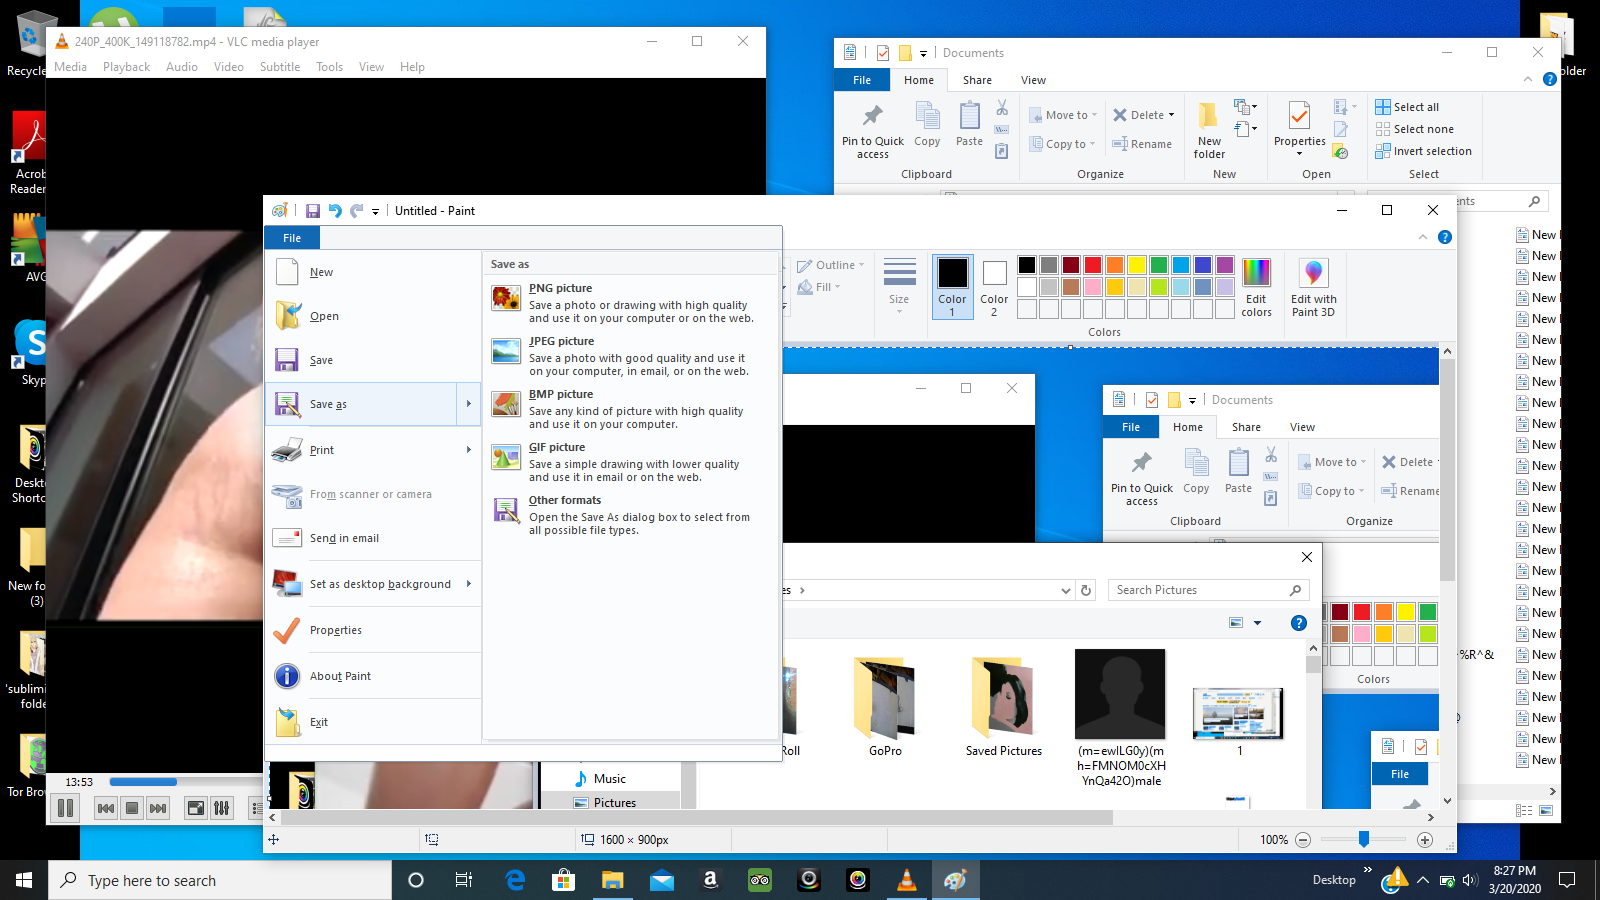1600x900 pixels.
Task: Open Task View on taskbar
Action: [464, 880]
